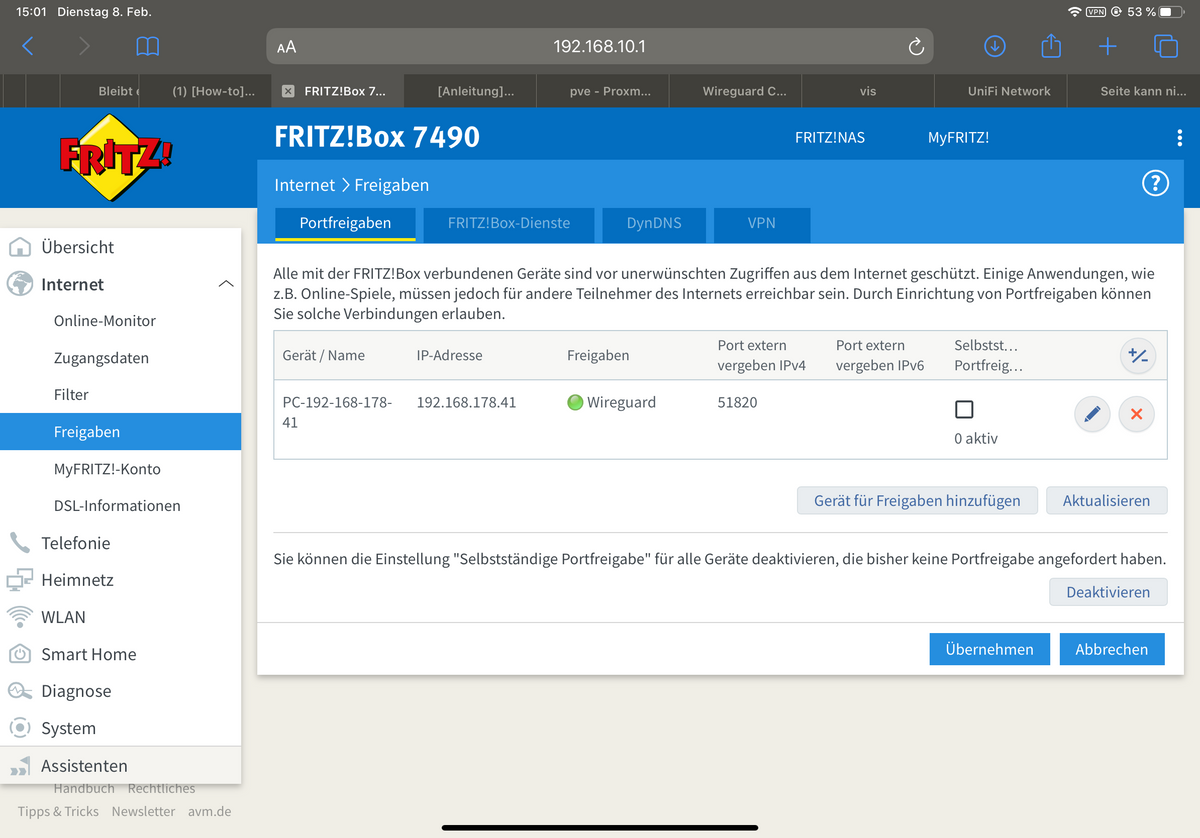Click the WLAN wifi icon in sidebar
This screenshot has width=1200, height=838.
[x=20, y=616]
